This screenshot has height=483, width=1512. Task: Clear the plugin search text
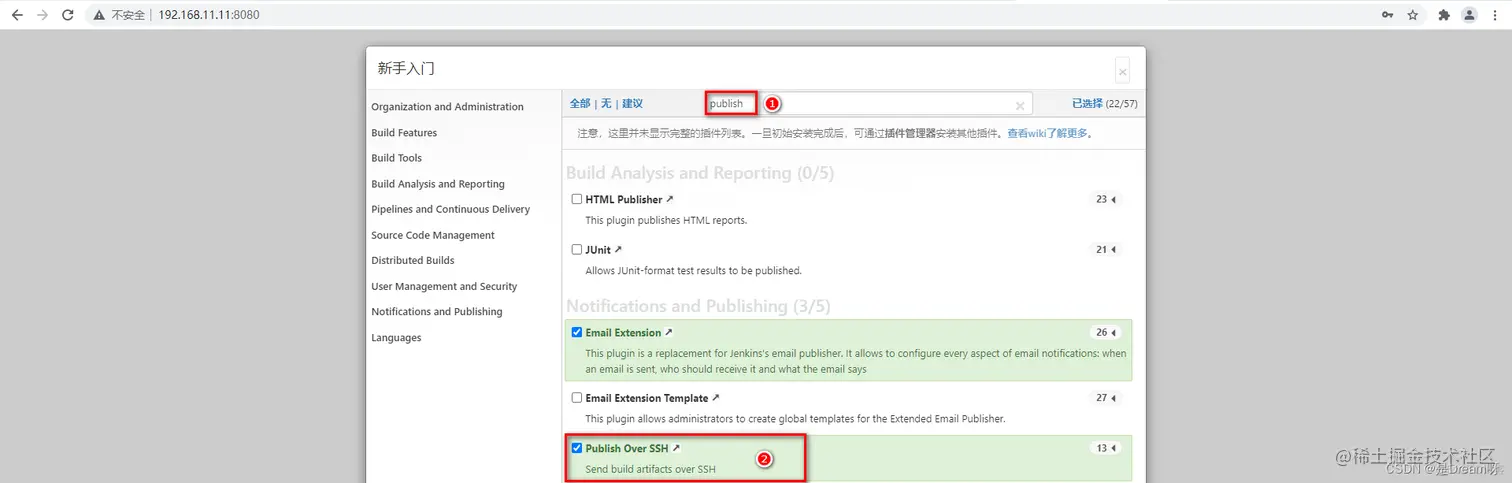pyautogui.click(x=1020, y=104)
